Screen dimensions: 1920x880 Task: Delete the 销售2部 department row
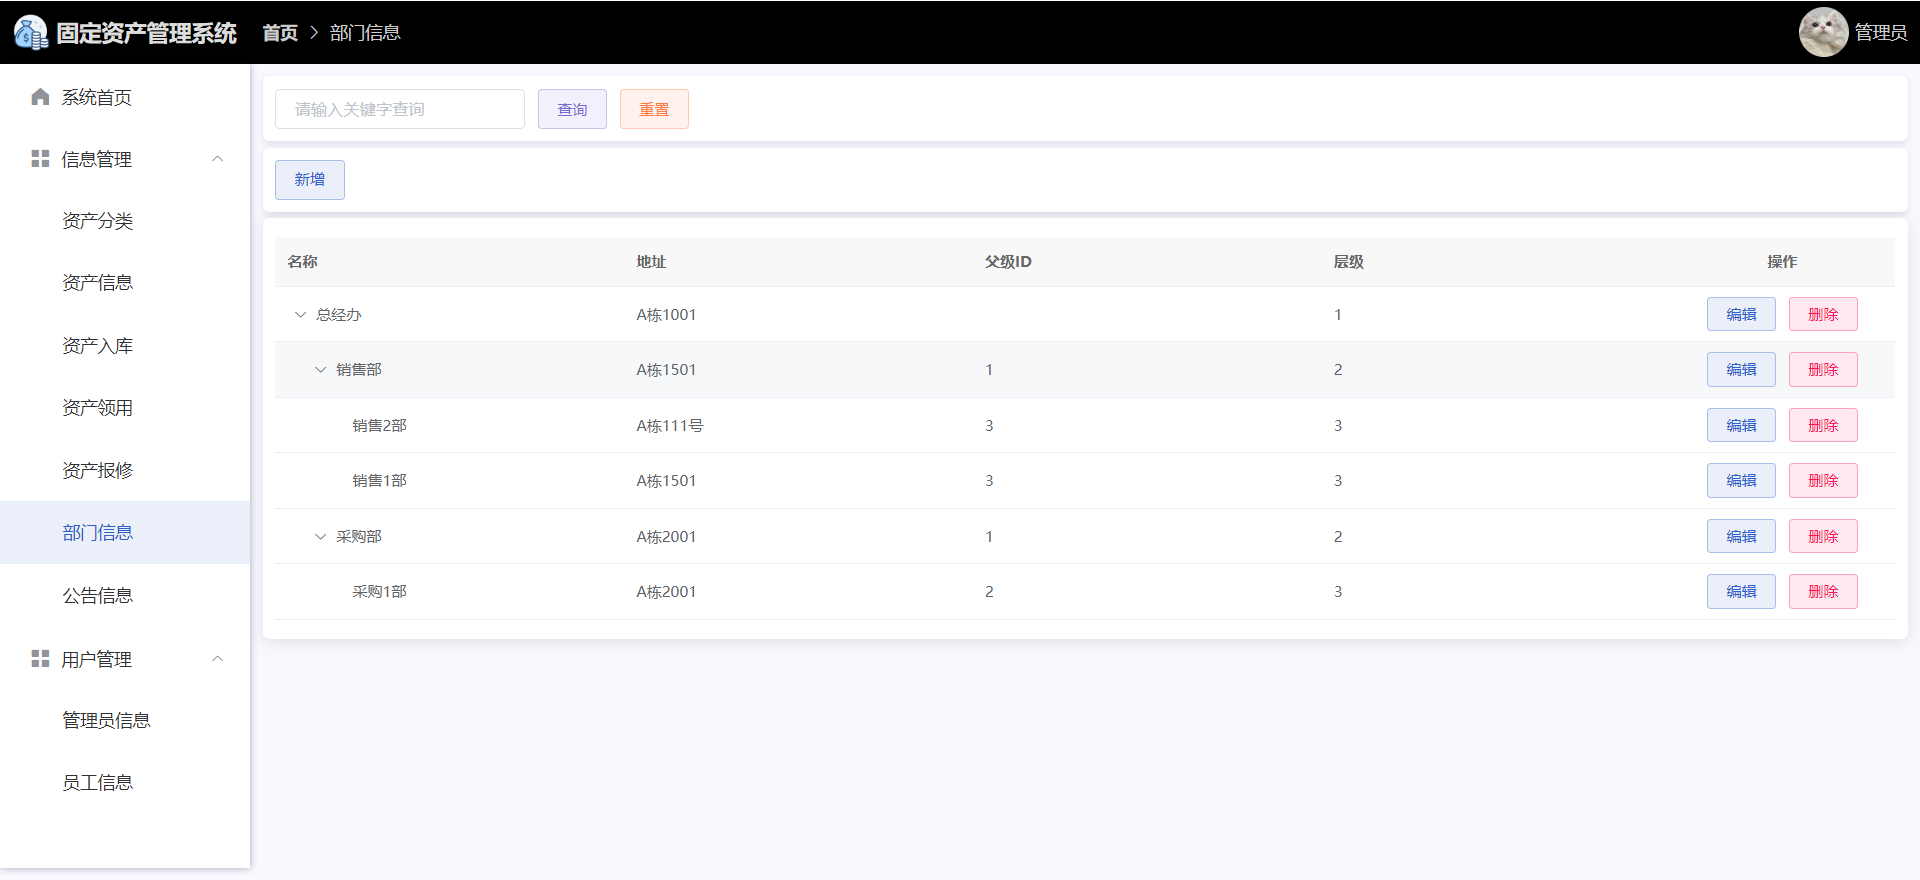point(1823,425)
